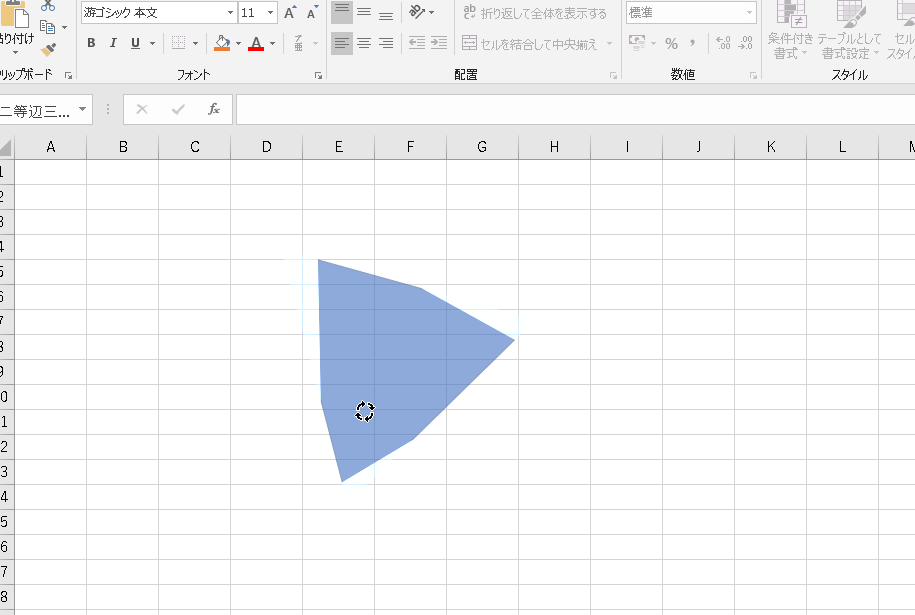Image resolution: width=915 pixels, height=615 pixels.
Task: Click Format as Table button
Action: click(x=849, y=30)
